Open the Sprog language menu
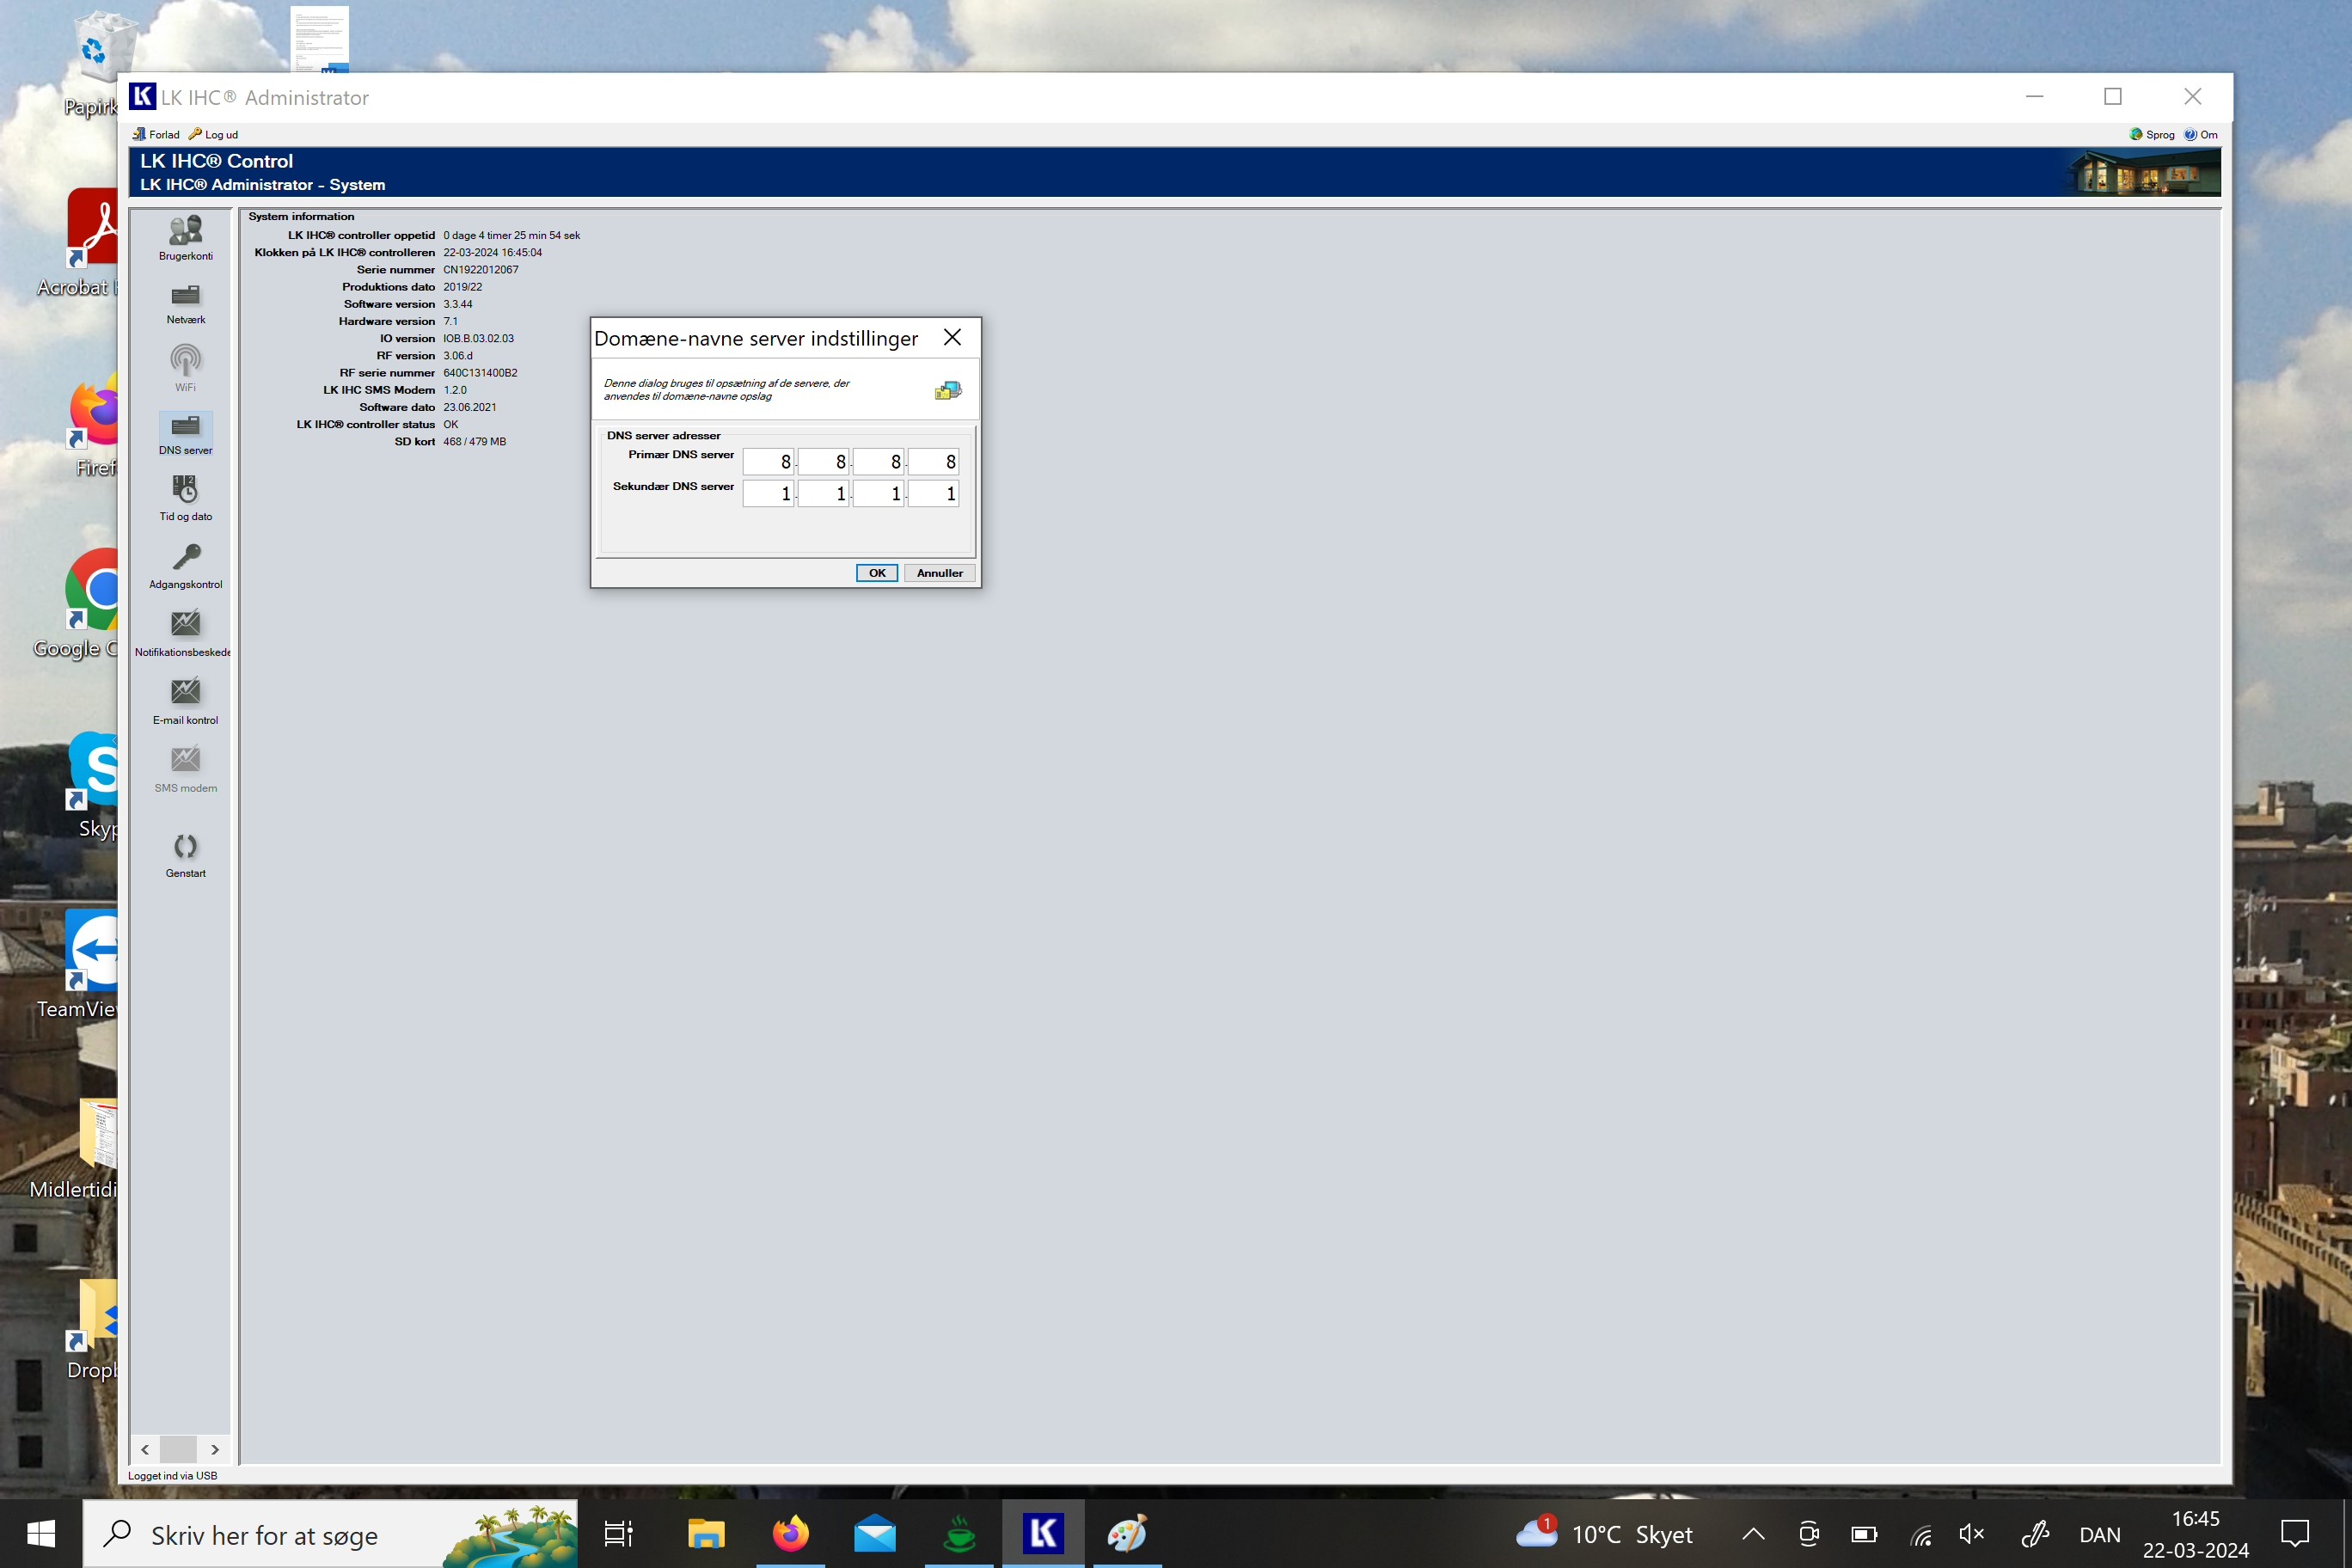 (2153, 135)
